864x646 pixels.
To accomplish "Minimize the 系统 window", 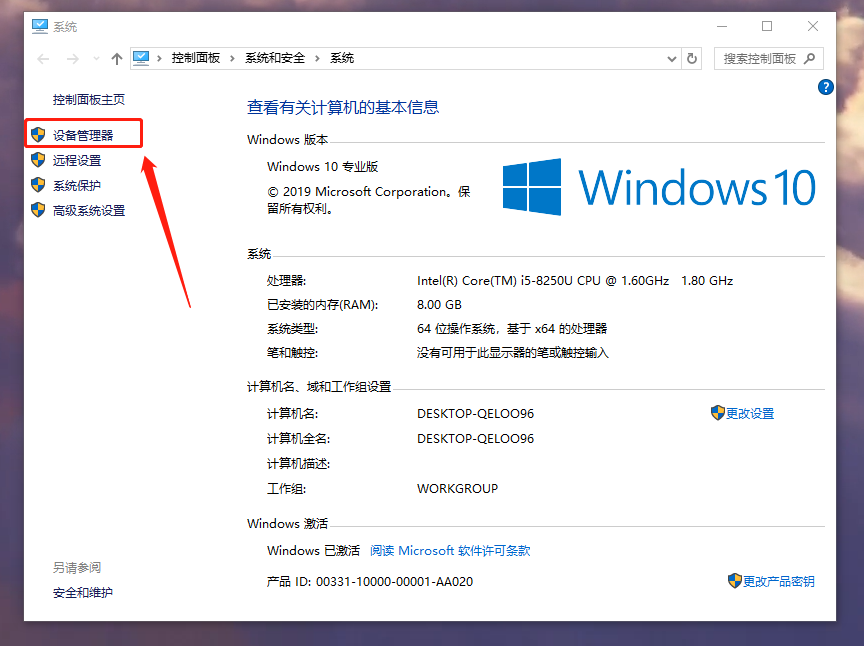I will [722, 26].
